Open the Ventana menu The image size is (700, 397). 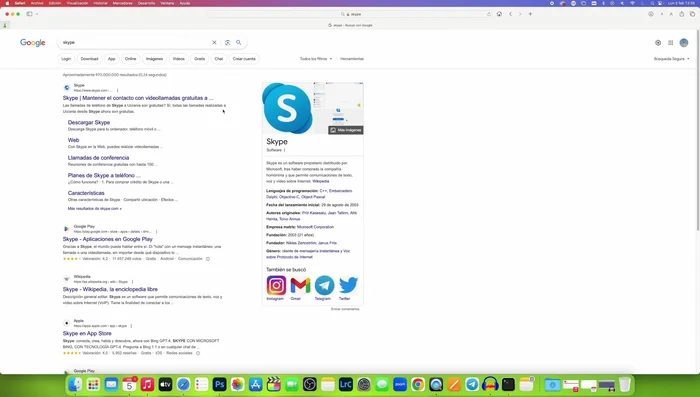[167, 3]
